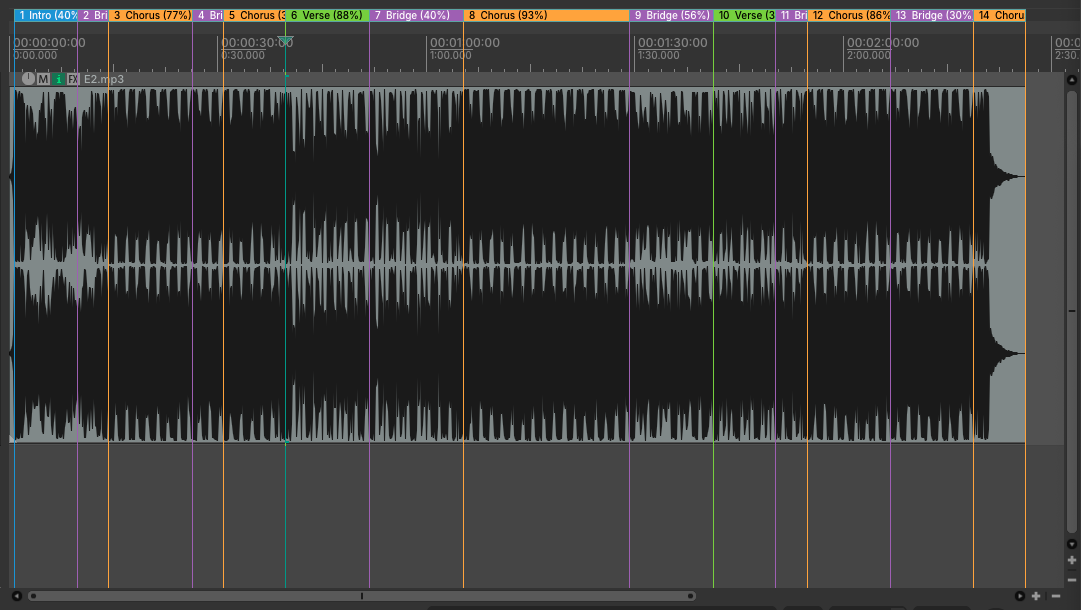
Task: Click the ruler at 00:02:00:00 mark
Action: pos(882,43)
